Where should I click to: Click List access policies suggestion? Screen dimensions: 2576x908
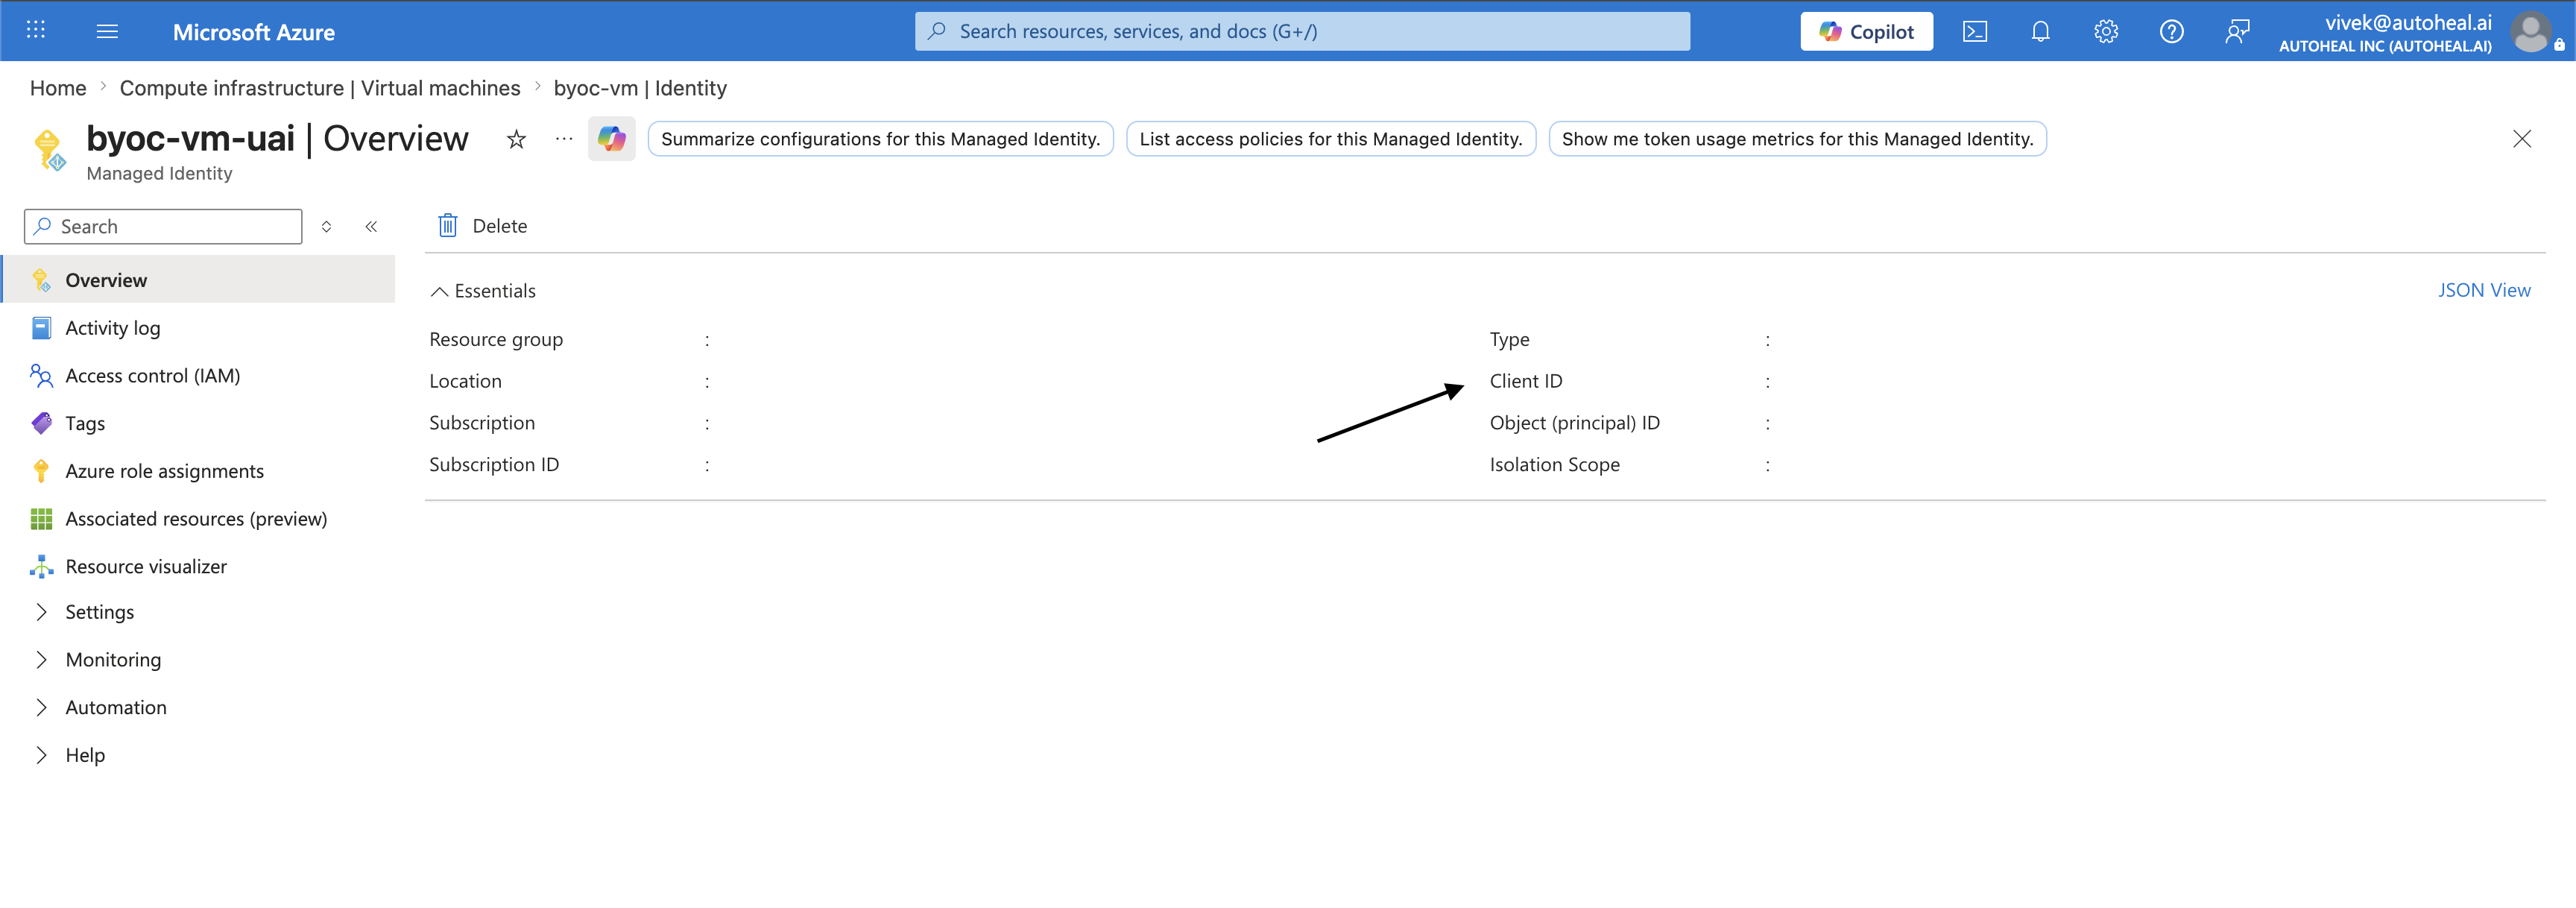[x=1331, y=139]
